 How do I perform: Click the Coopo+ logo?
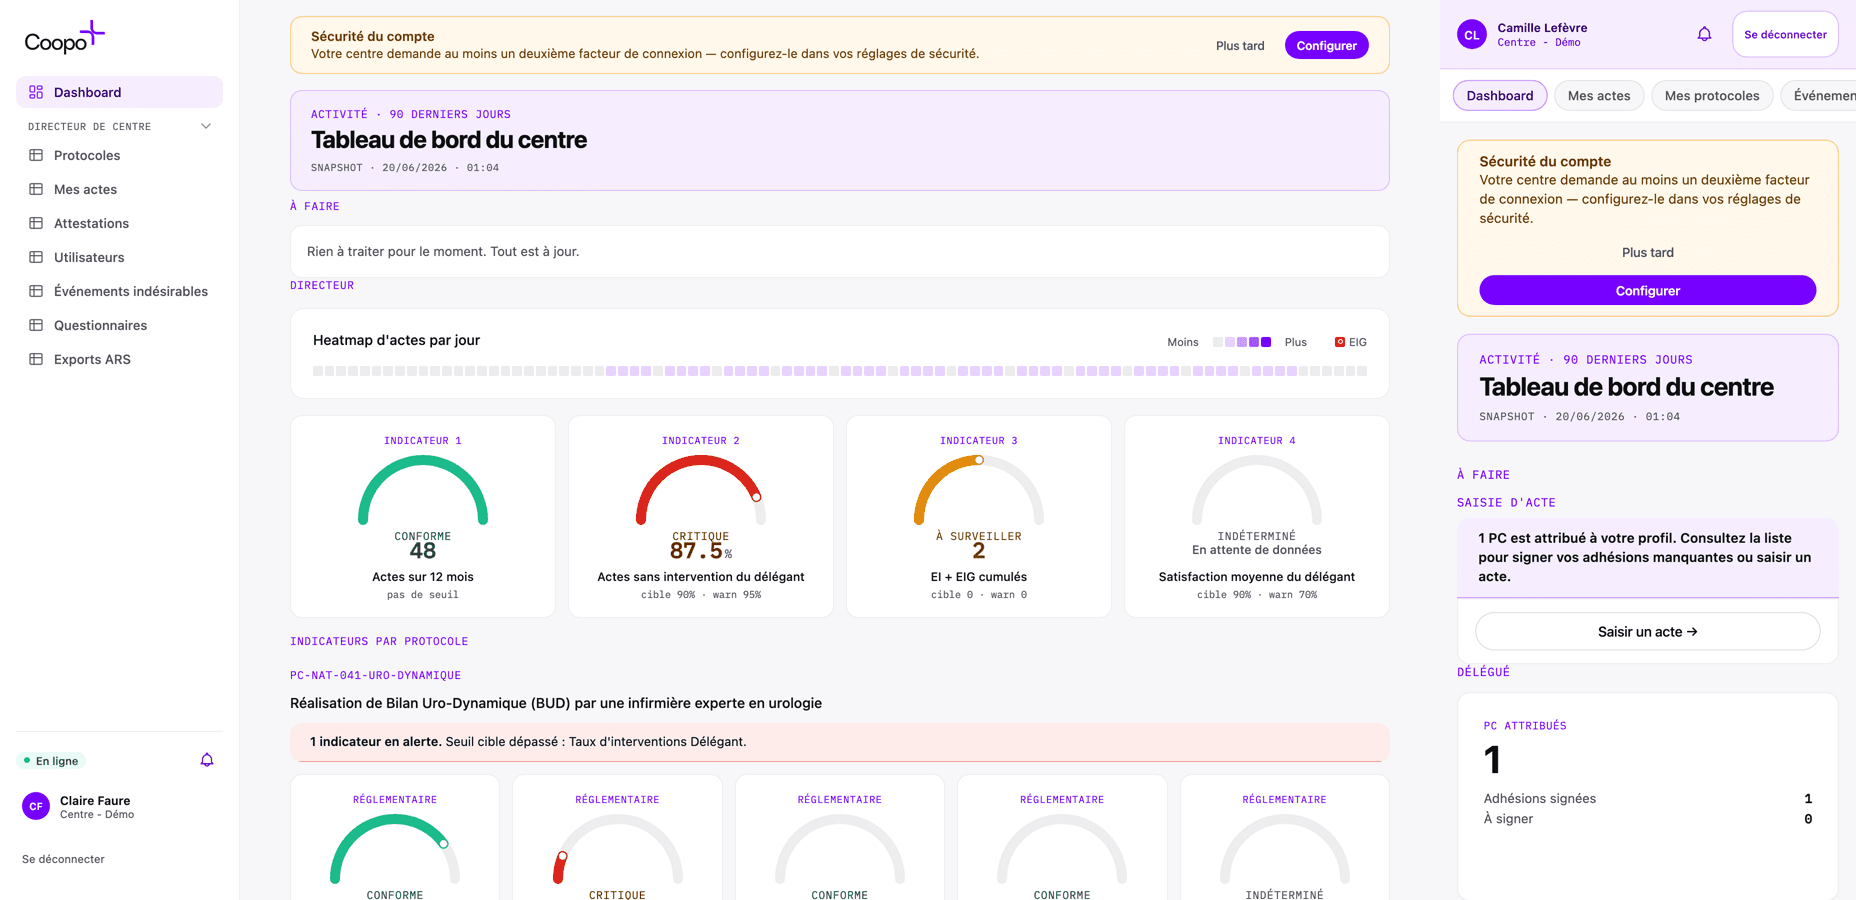click(x=64, y=38)
